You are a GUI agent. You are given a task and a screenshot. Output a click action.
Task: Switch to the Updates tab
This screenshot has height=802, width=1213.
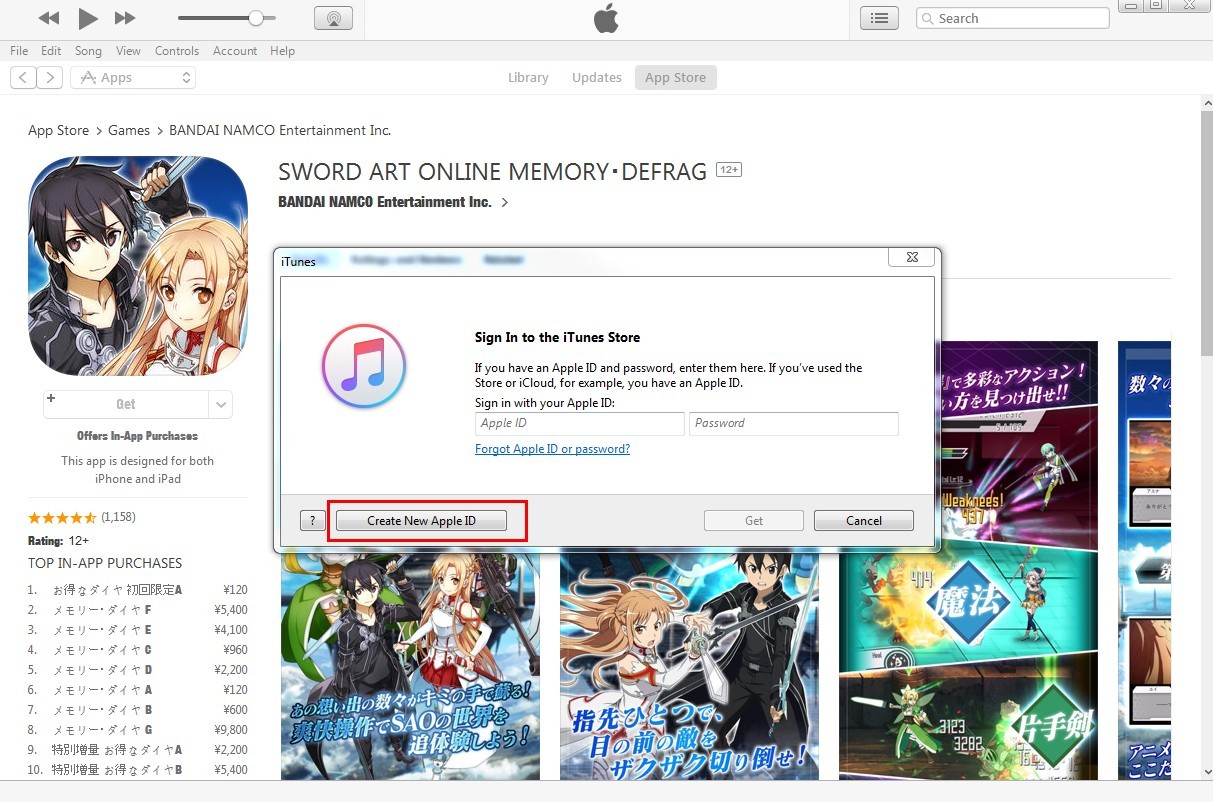pyautogui.click(x=597, y=77)
